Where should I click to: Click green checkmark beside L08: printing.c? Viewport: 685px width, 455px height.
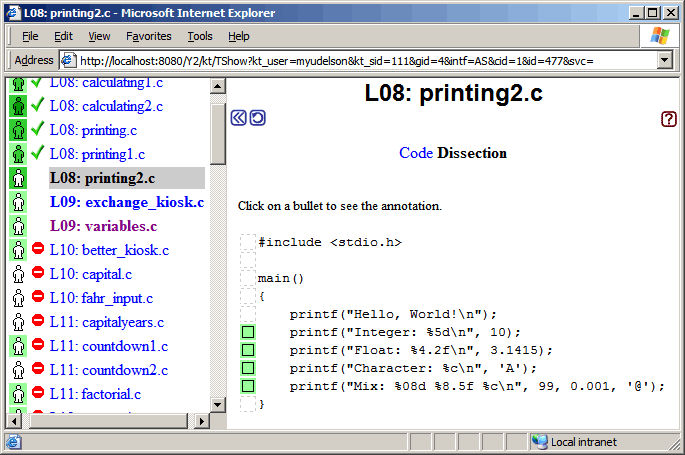pos(38,128)
